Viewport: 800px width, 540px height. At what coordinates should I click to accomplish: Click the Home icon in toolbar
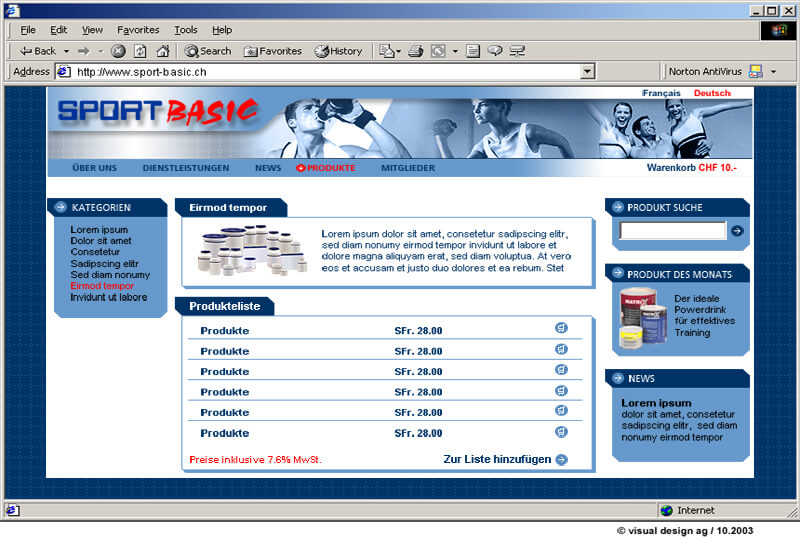(x=163, y=51)
